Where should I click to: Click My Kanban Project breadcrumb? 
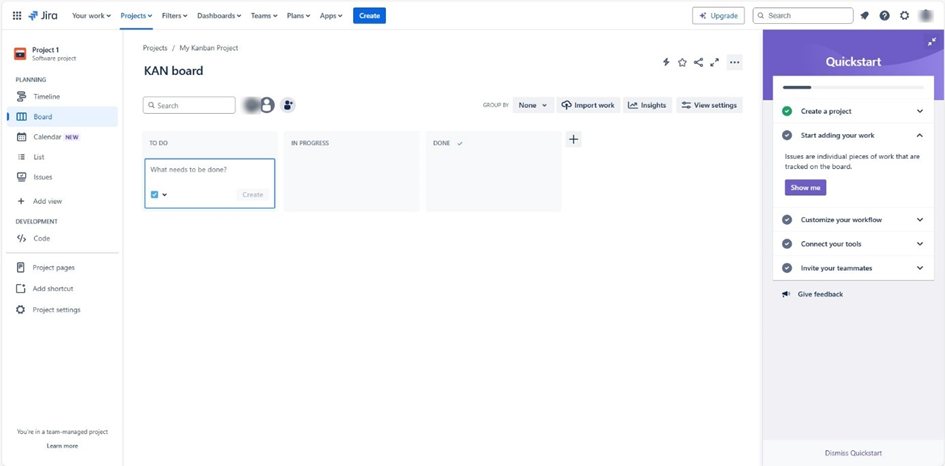pyautogui.click(x=209, y=48)
